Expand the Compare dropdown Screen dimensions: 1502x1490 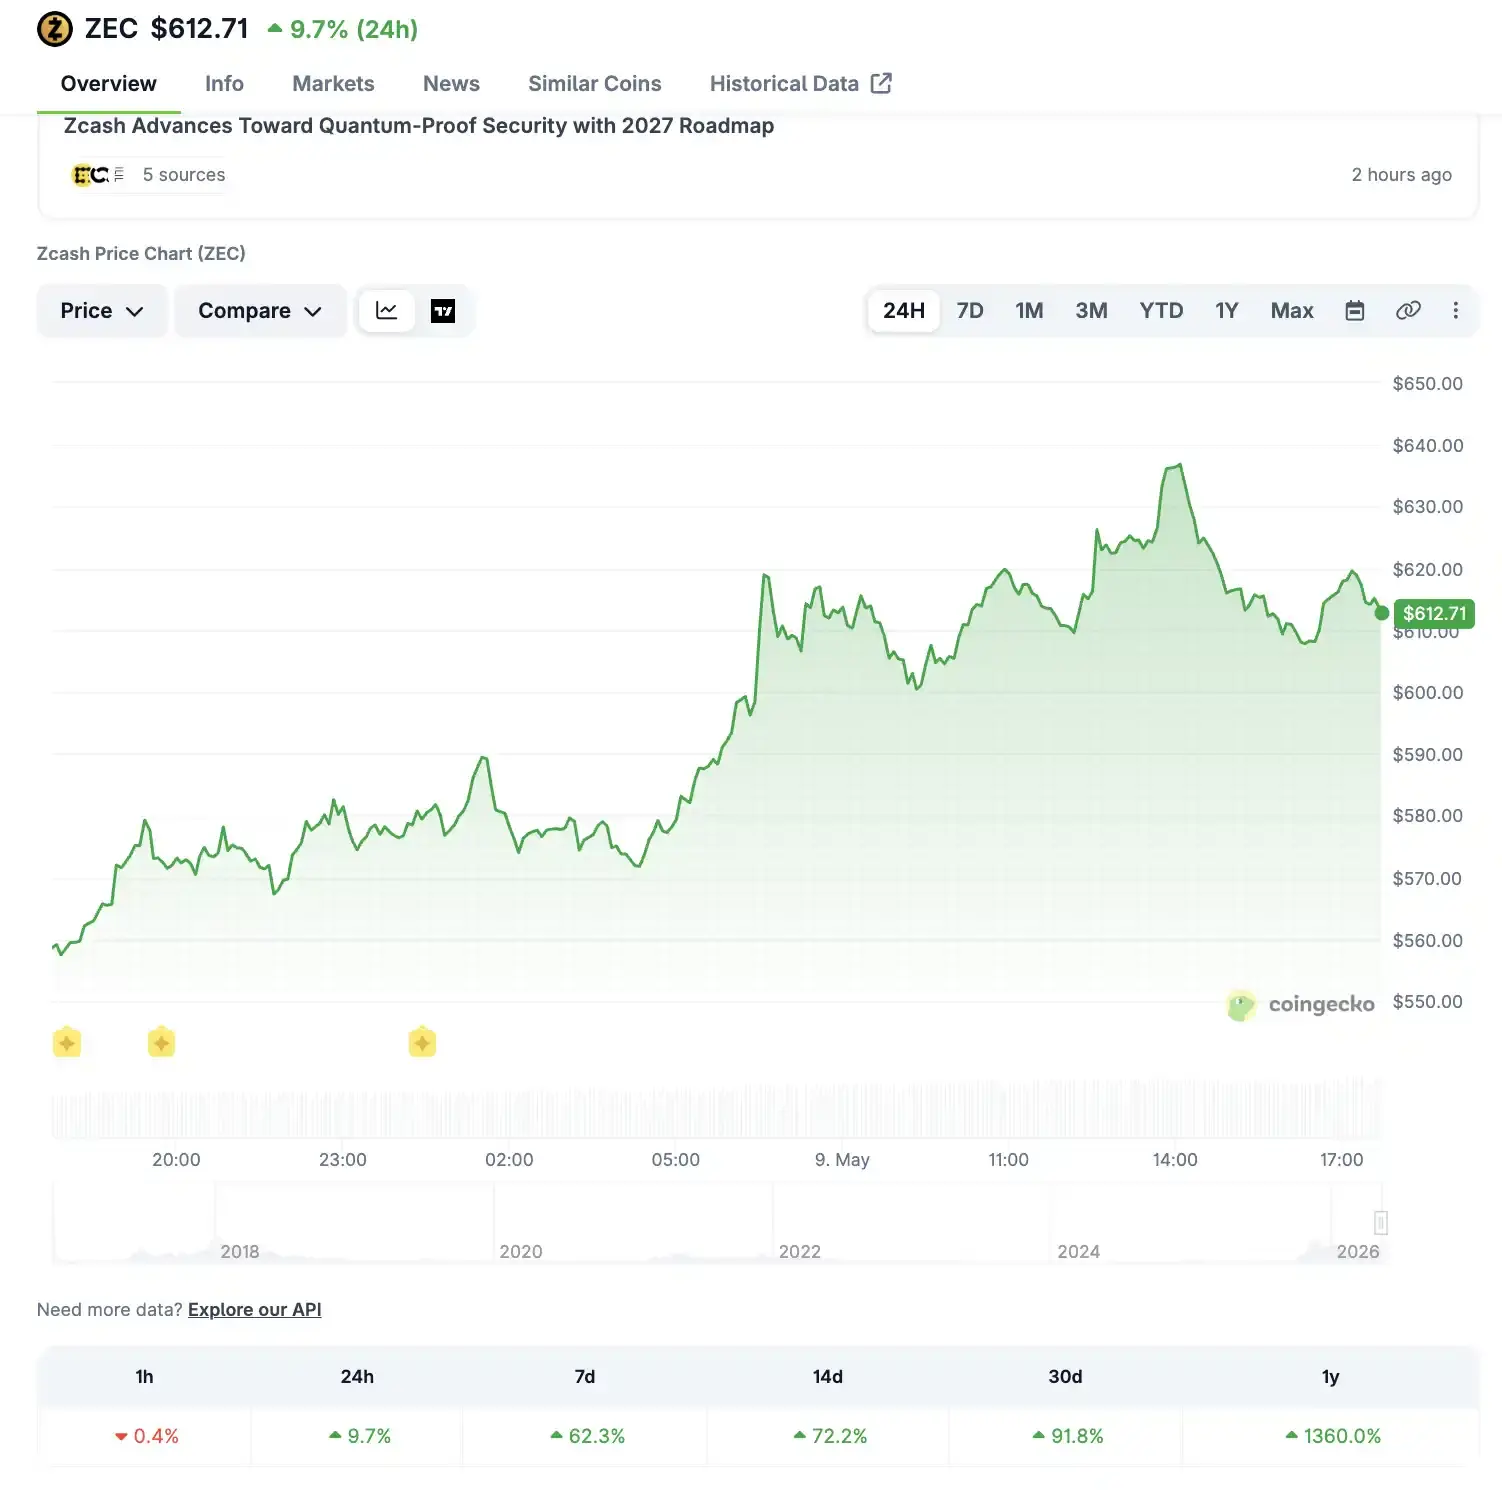point(260,311)
